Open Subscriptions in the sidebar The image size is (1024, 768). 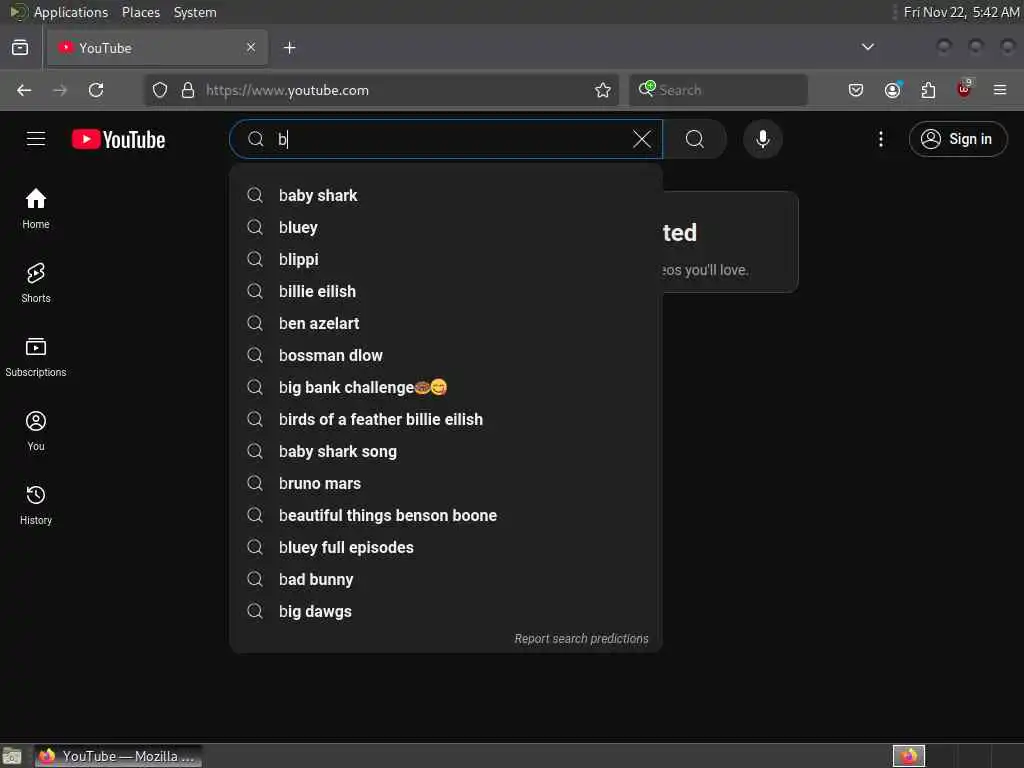pyautogui.click(x=36, y=357)
